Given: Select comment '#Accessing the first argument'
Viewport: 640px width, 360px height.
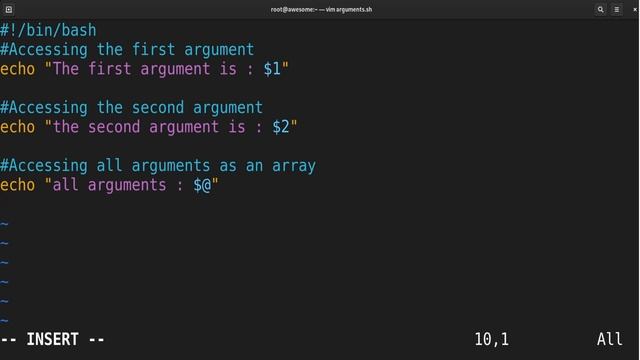Looking at the screenshot, I should click(127, 50).
